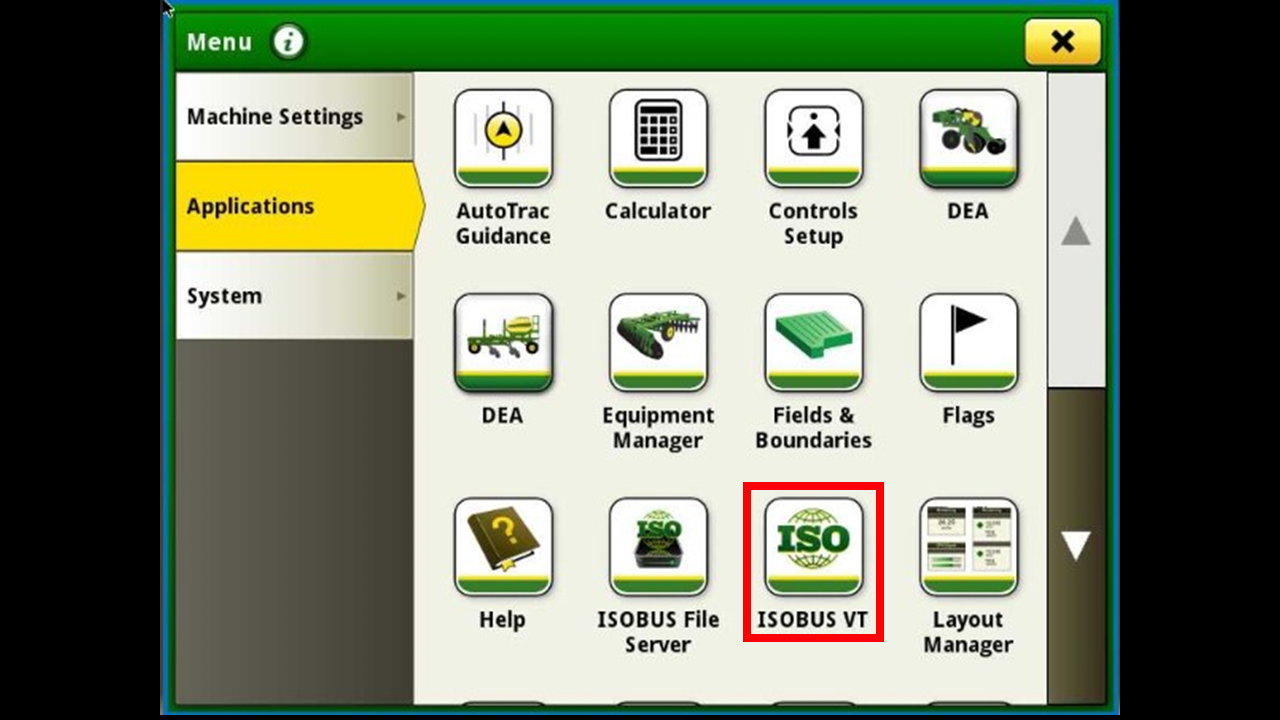
Task: Click the scroll up arrow
Action: point(1076,232)
